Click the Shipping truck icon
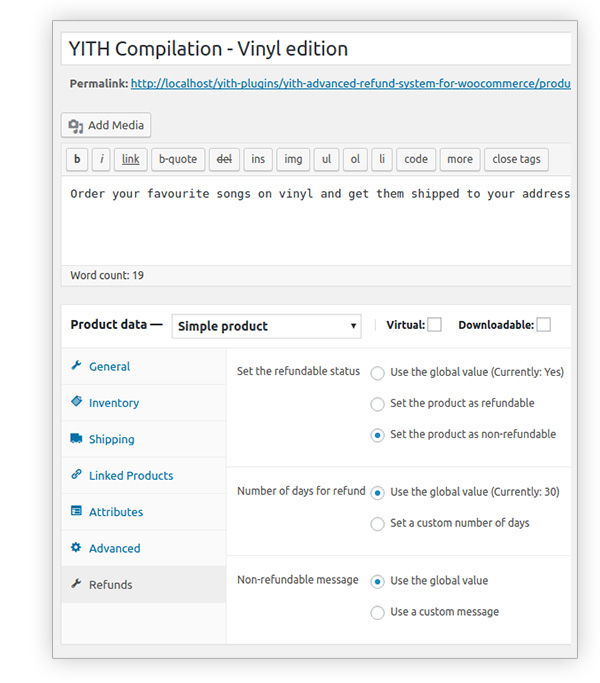Screen dimensions: 600x683 76,439
